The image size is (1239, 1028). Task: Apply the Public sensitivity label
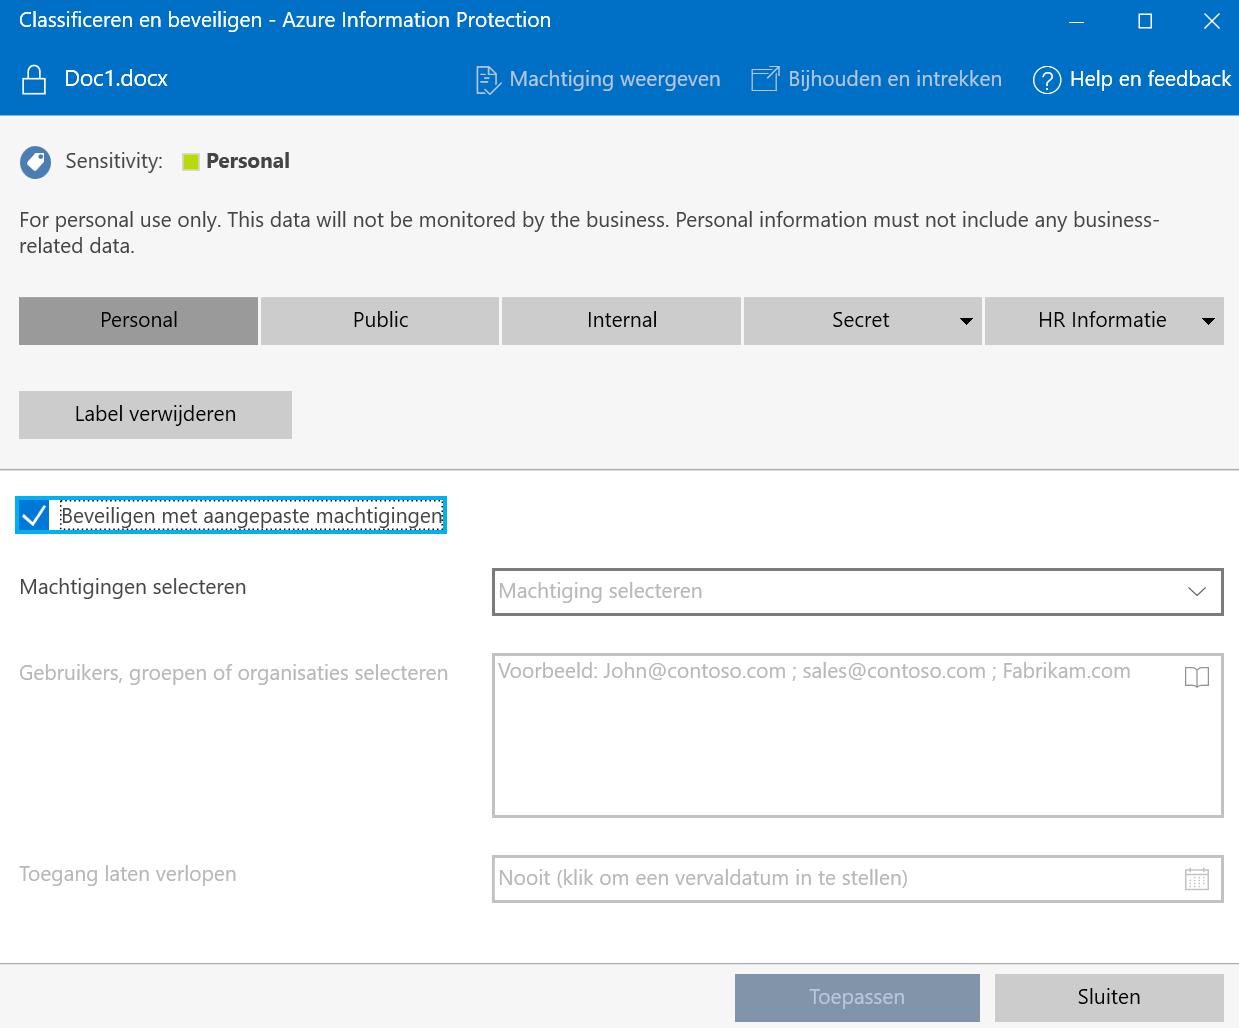tap(379, 320)
